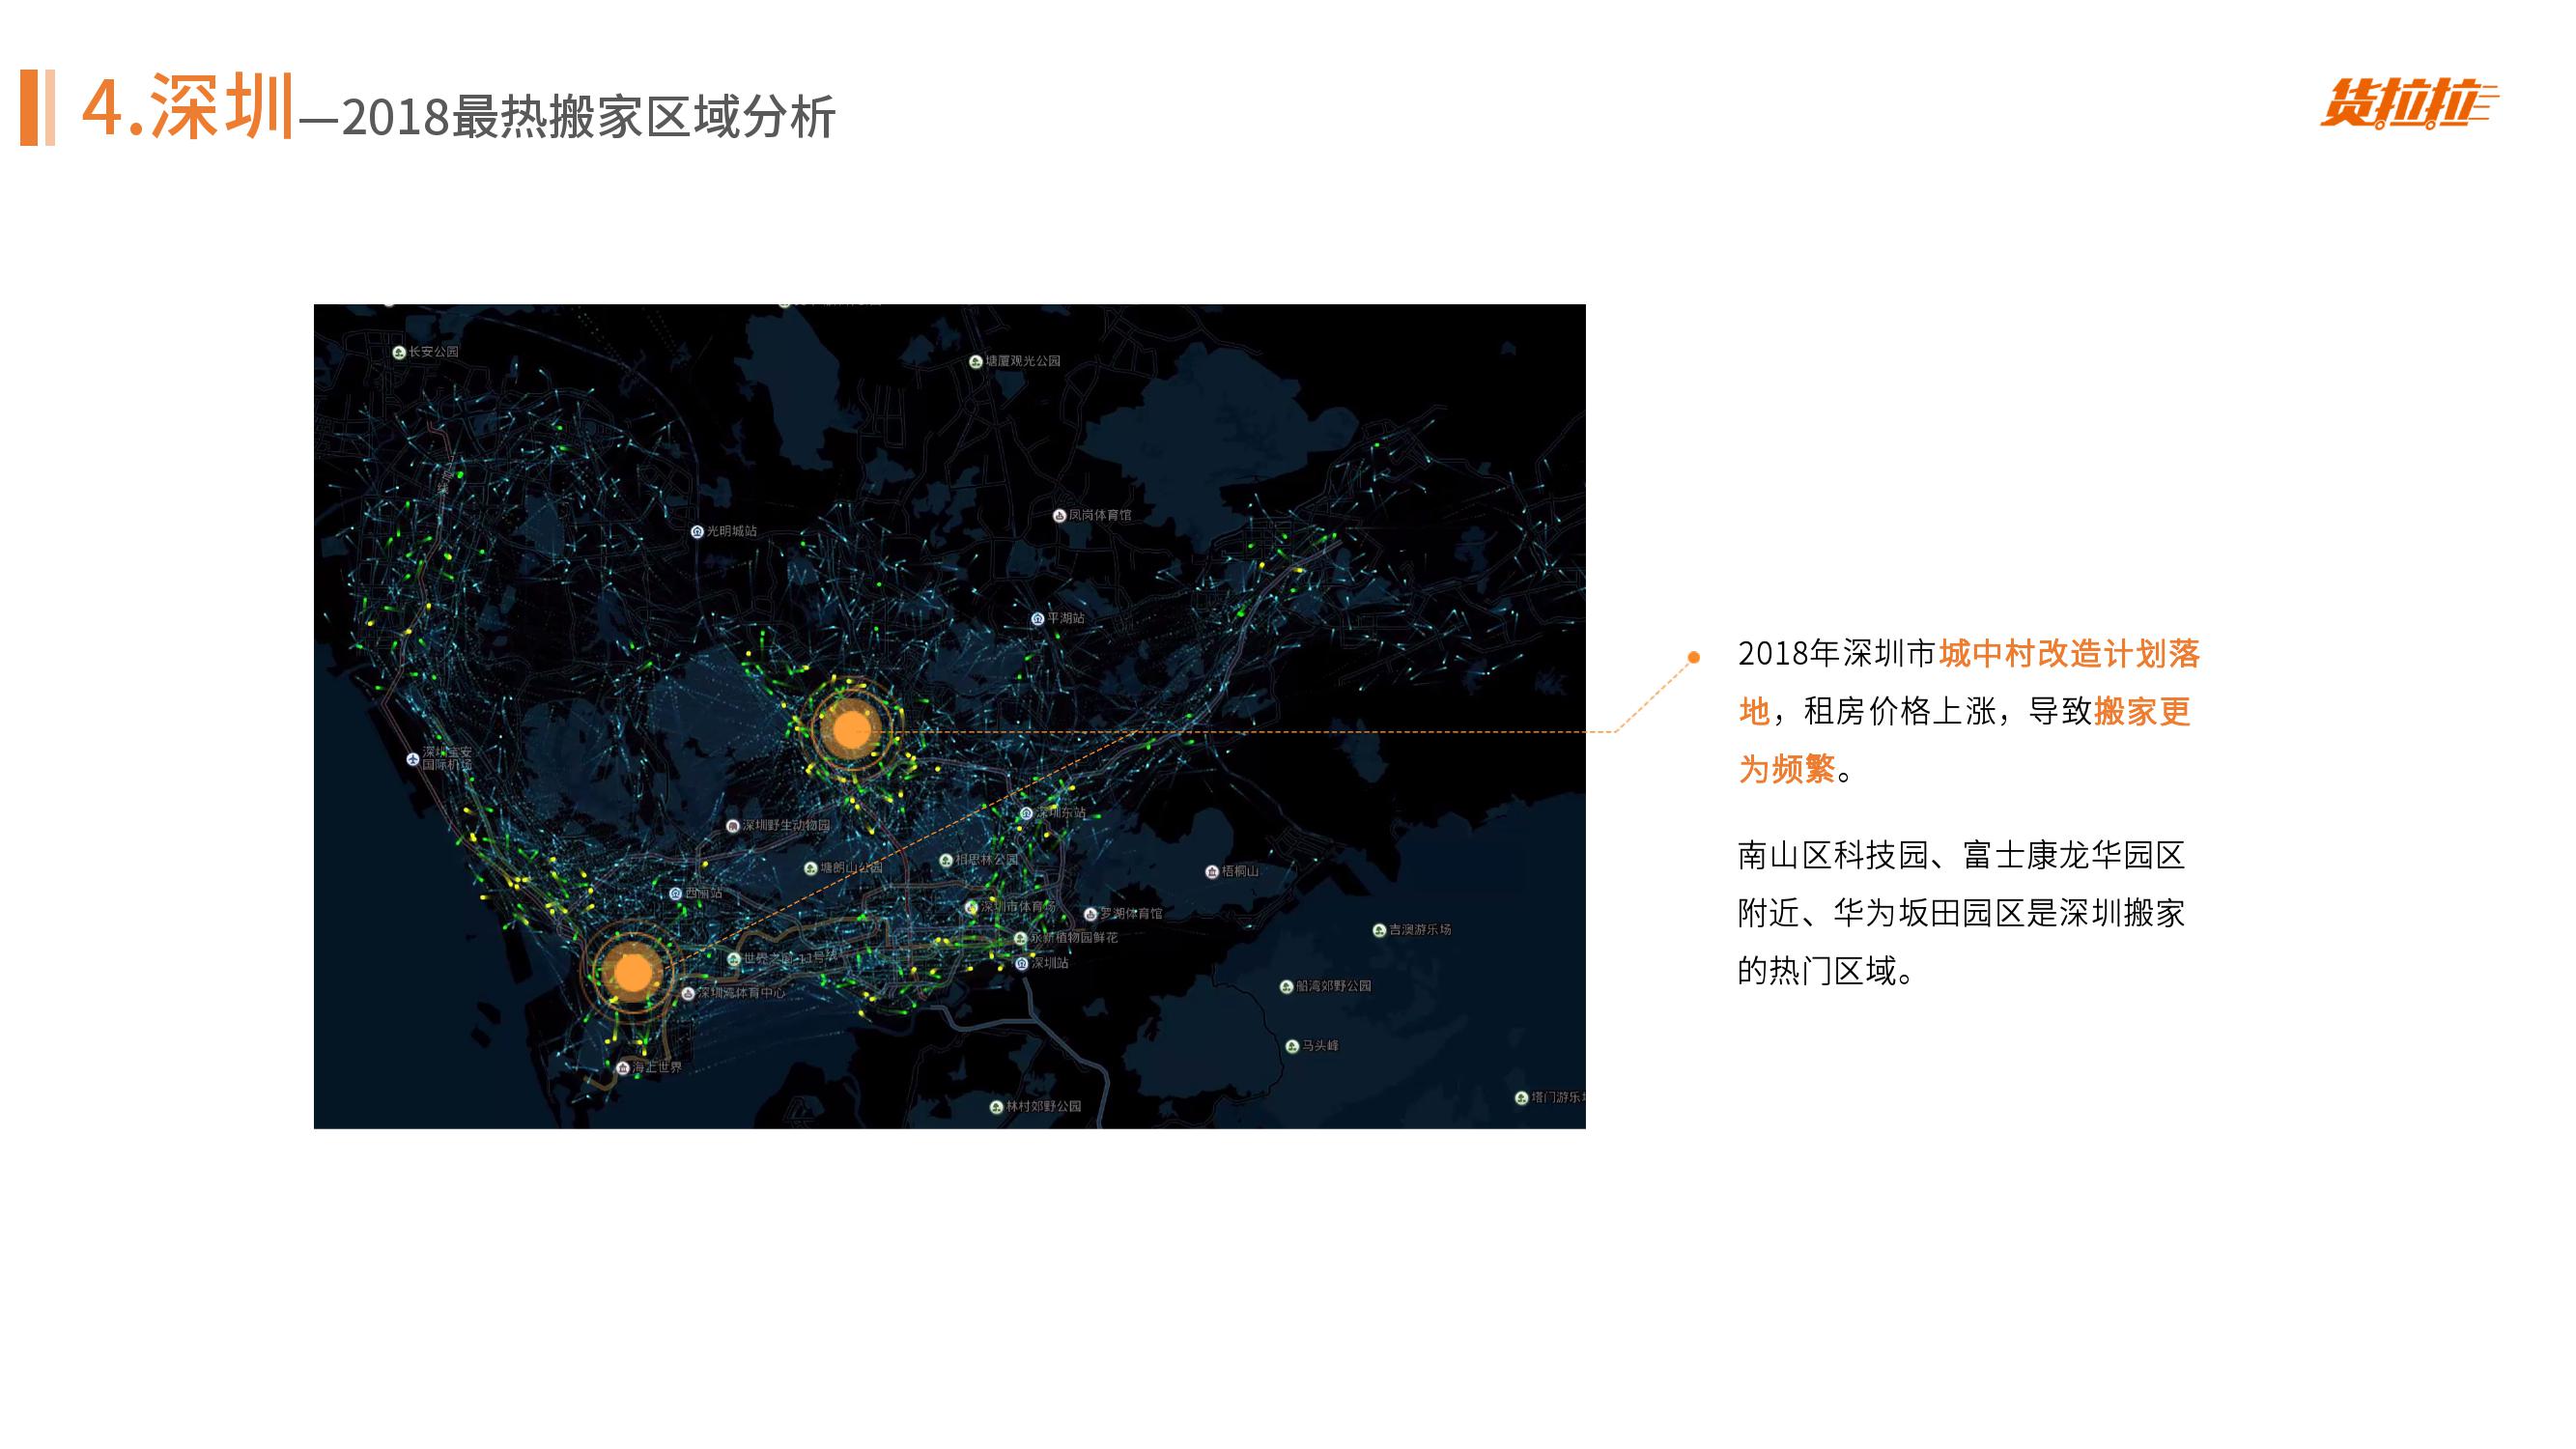Click the 马头峰 marker icon

pos(1292,1046)
